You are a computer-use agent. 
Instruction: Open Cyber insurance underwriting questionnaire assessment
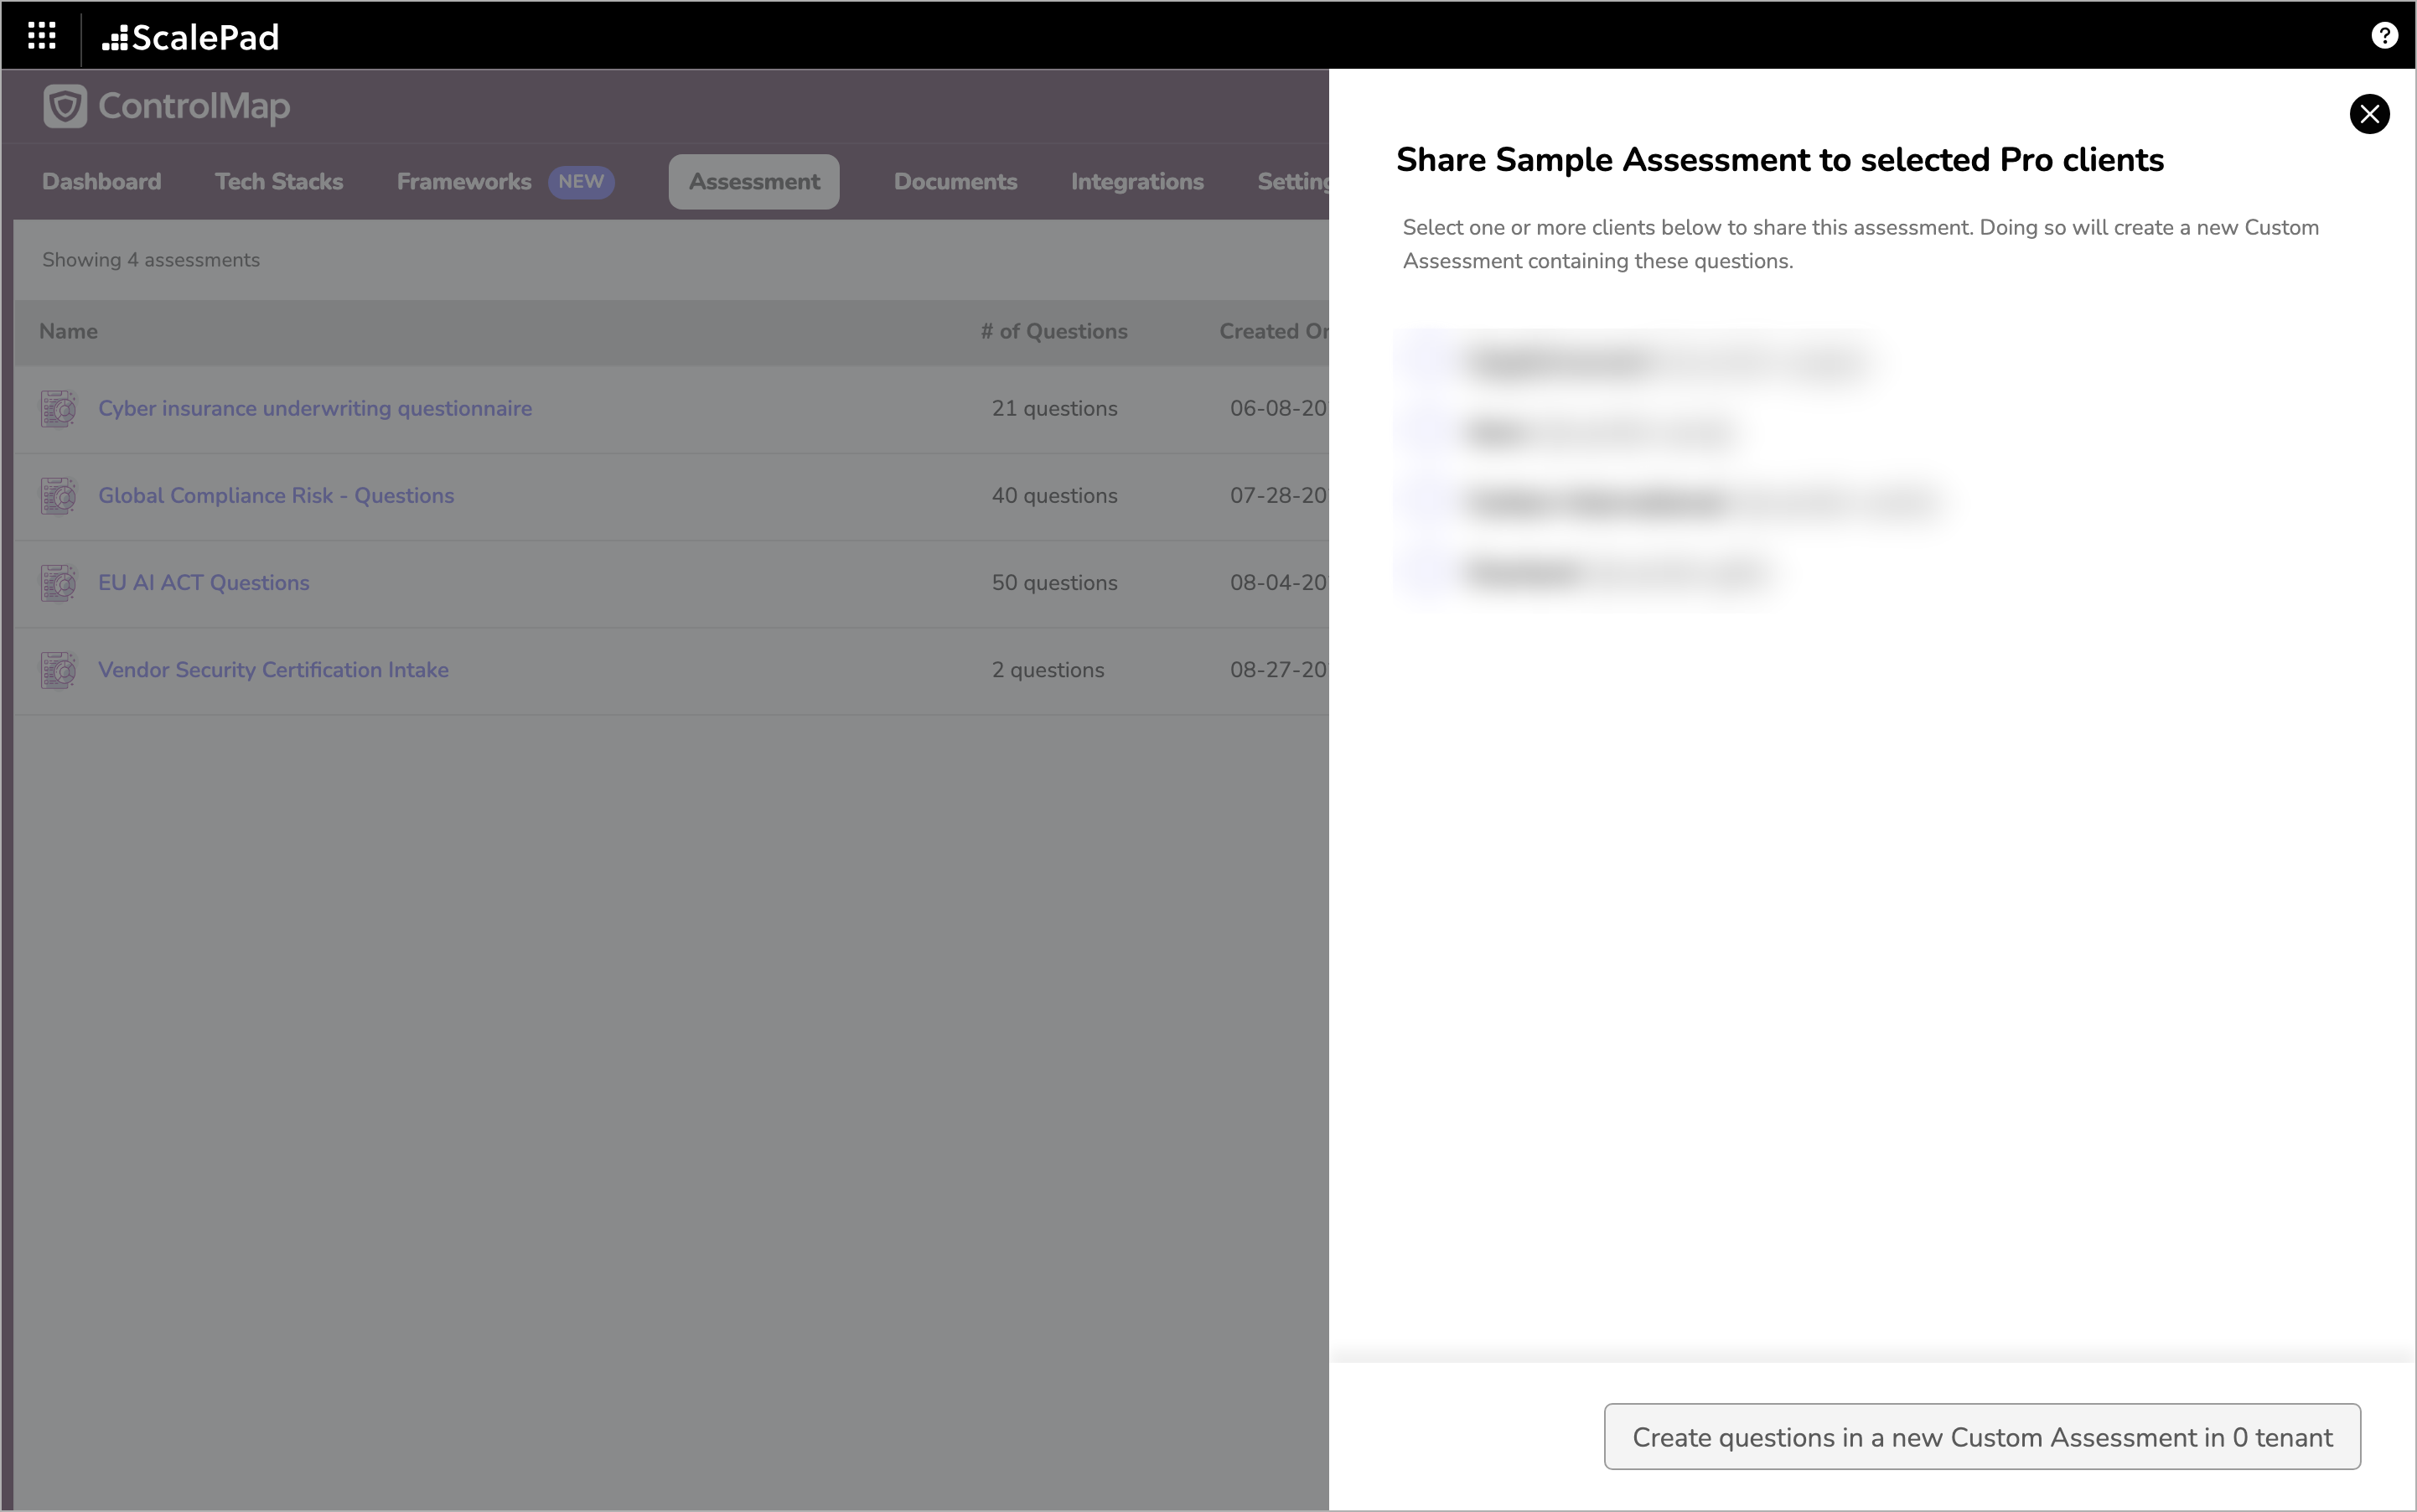(315, 409)
